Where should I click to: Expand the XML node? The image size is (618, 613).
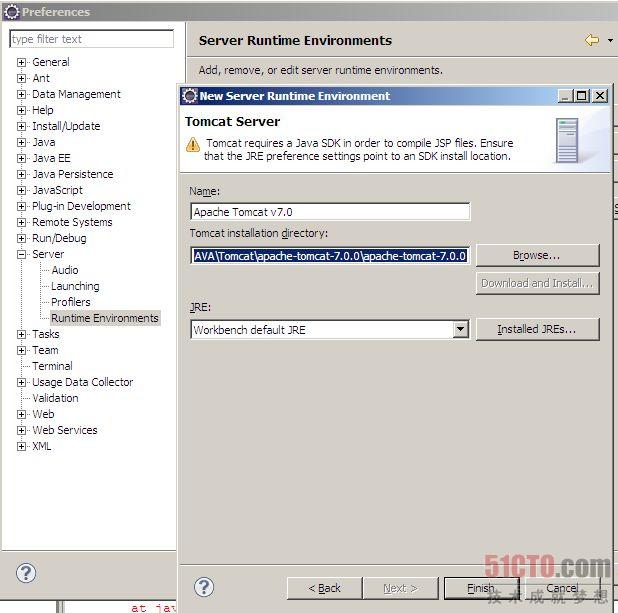coord(21,446)
